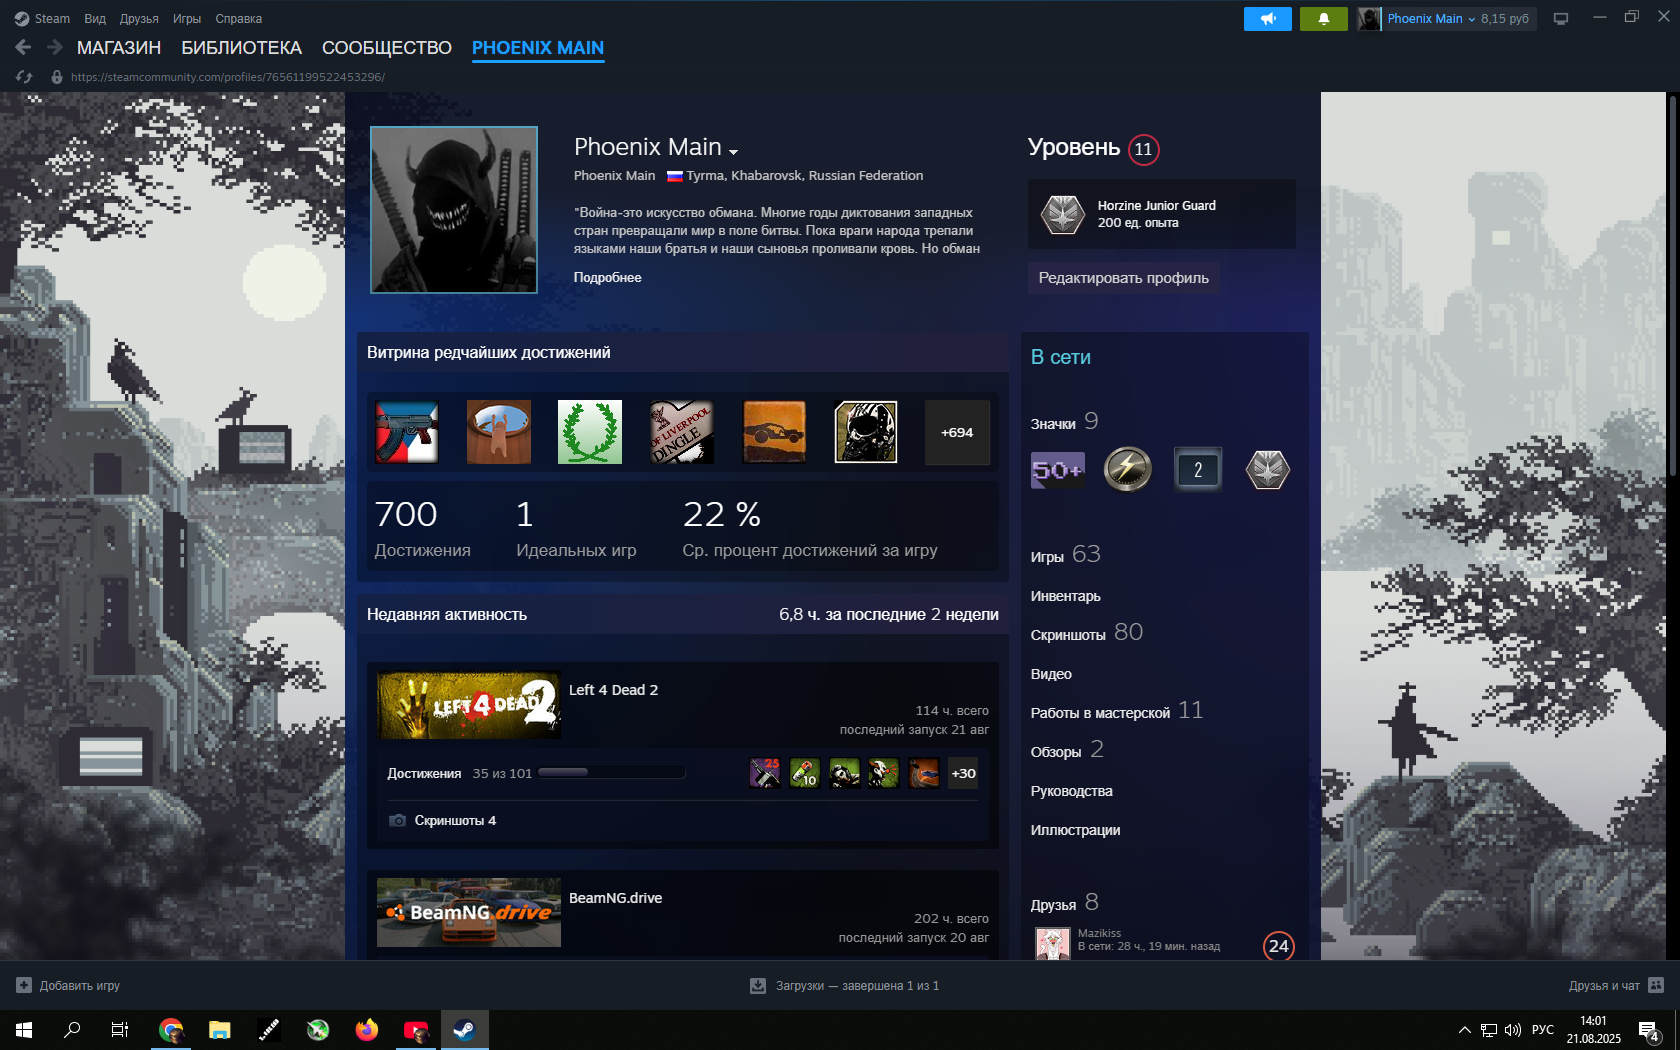This screenshot has width=1680, height=1050.
Task: Open the green laurel wreath achievement
Action: (590, 432)
